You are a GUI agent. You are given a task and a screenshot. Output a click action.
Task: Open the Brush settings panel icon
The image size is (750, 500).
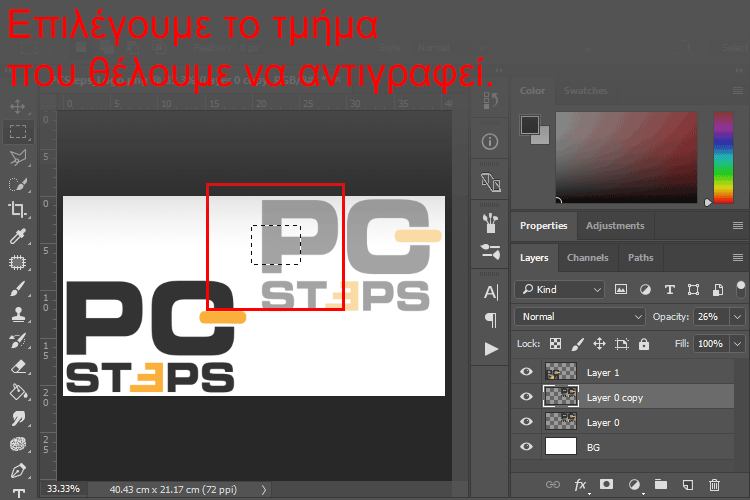490,251
